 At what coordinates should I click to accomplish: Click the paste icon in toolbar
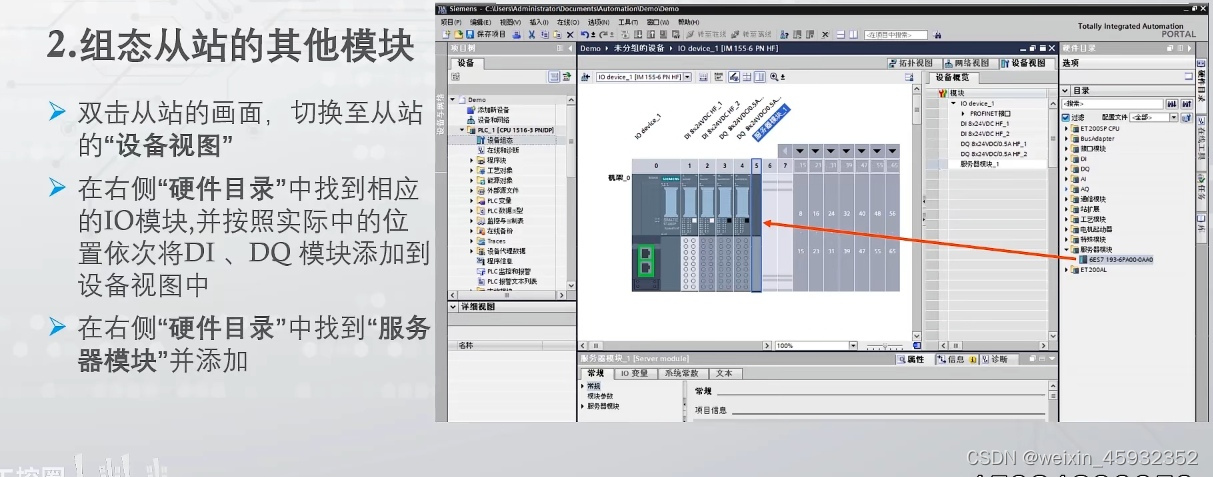click(x=557, y=34)
